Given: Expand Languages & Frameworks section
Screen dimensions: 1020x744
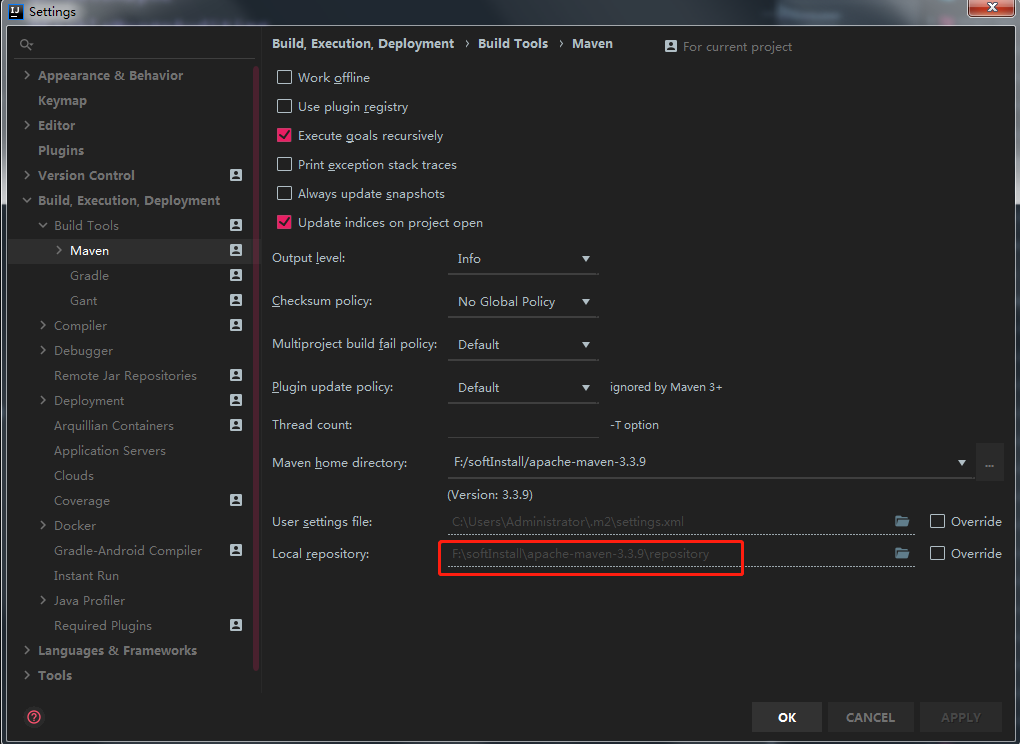Looking at the screenshot, I should (x=27, y=650).
